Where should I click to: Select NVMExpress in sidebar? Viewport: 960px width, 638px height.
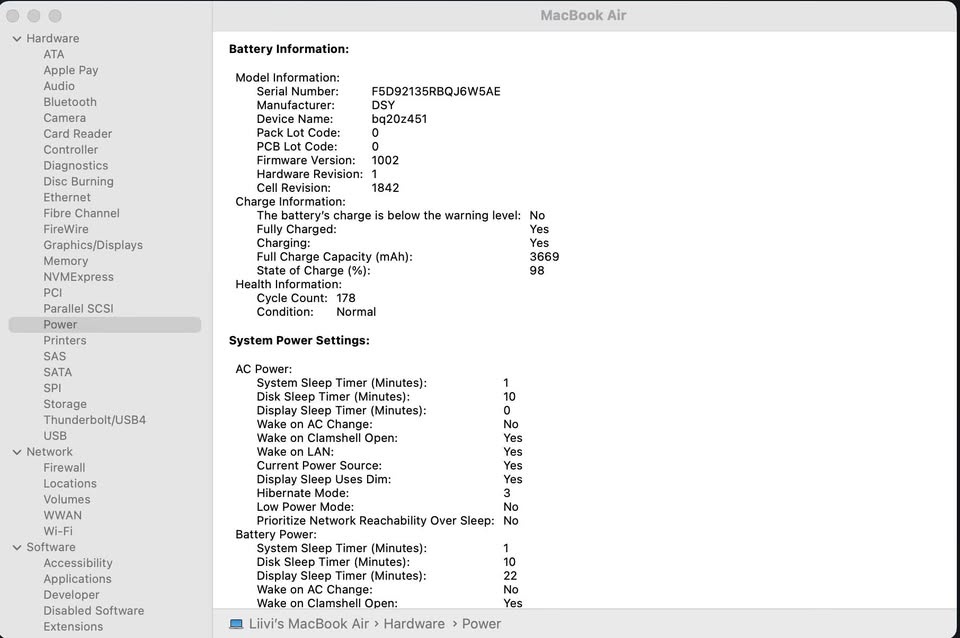point(78,277)
